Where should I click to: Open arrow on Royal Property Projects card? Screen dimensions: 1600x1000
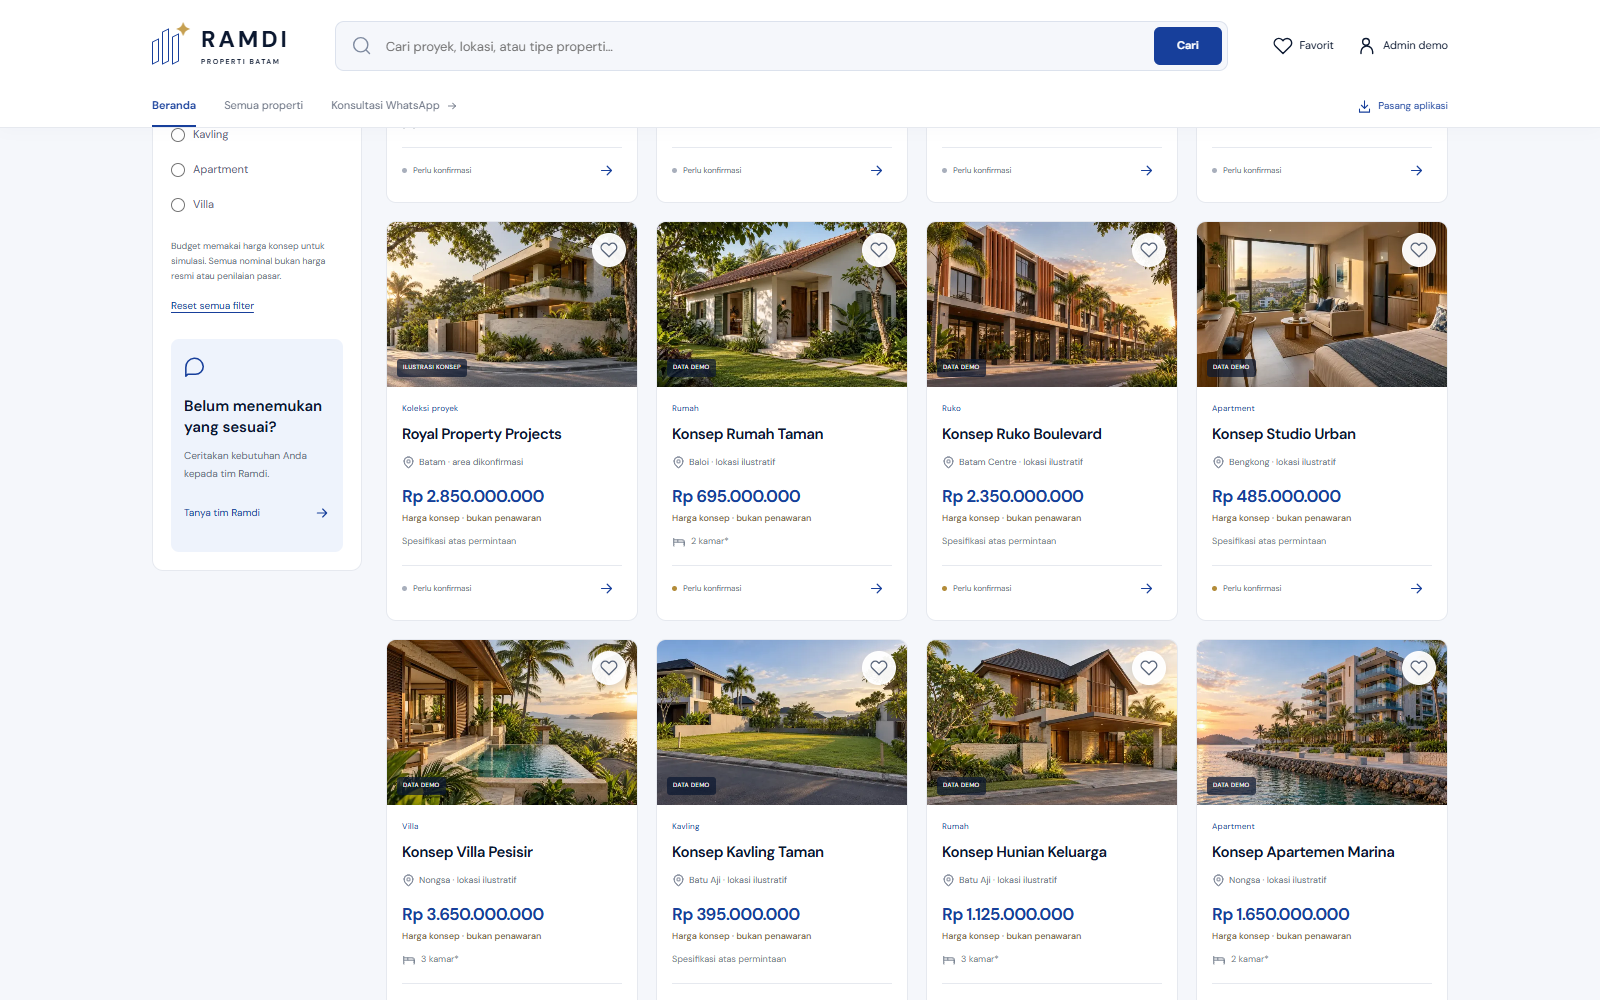606,589
